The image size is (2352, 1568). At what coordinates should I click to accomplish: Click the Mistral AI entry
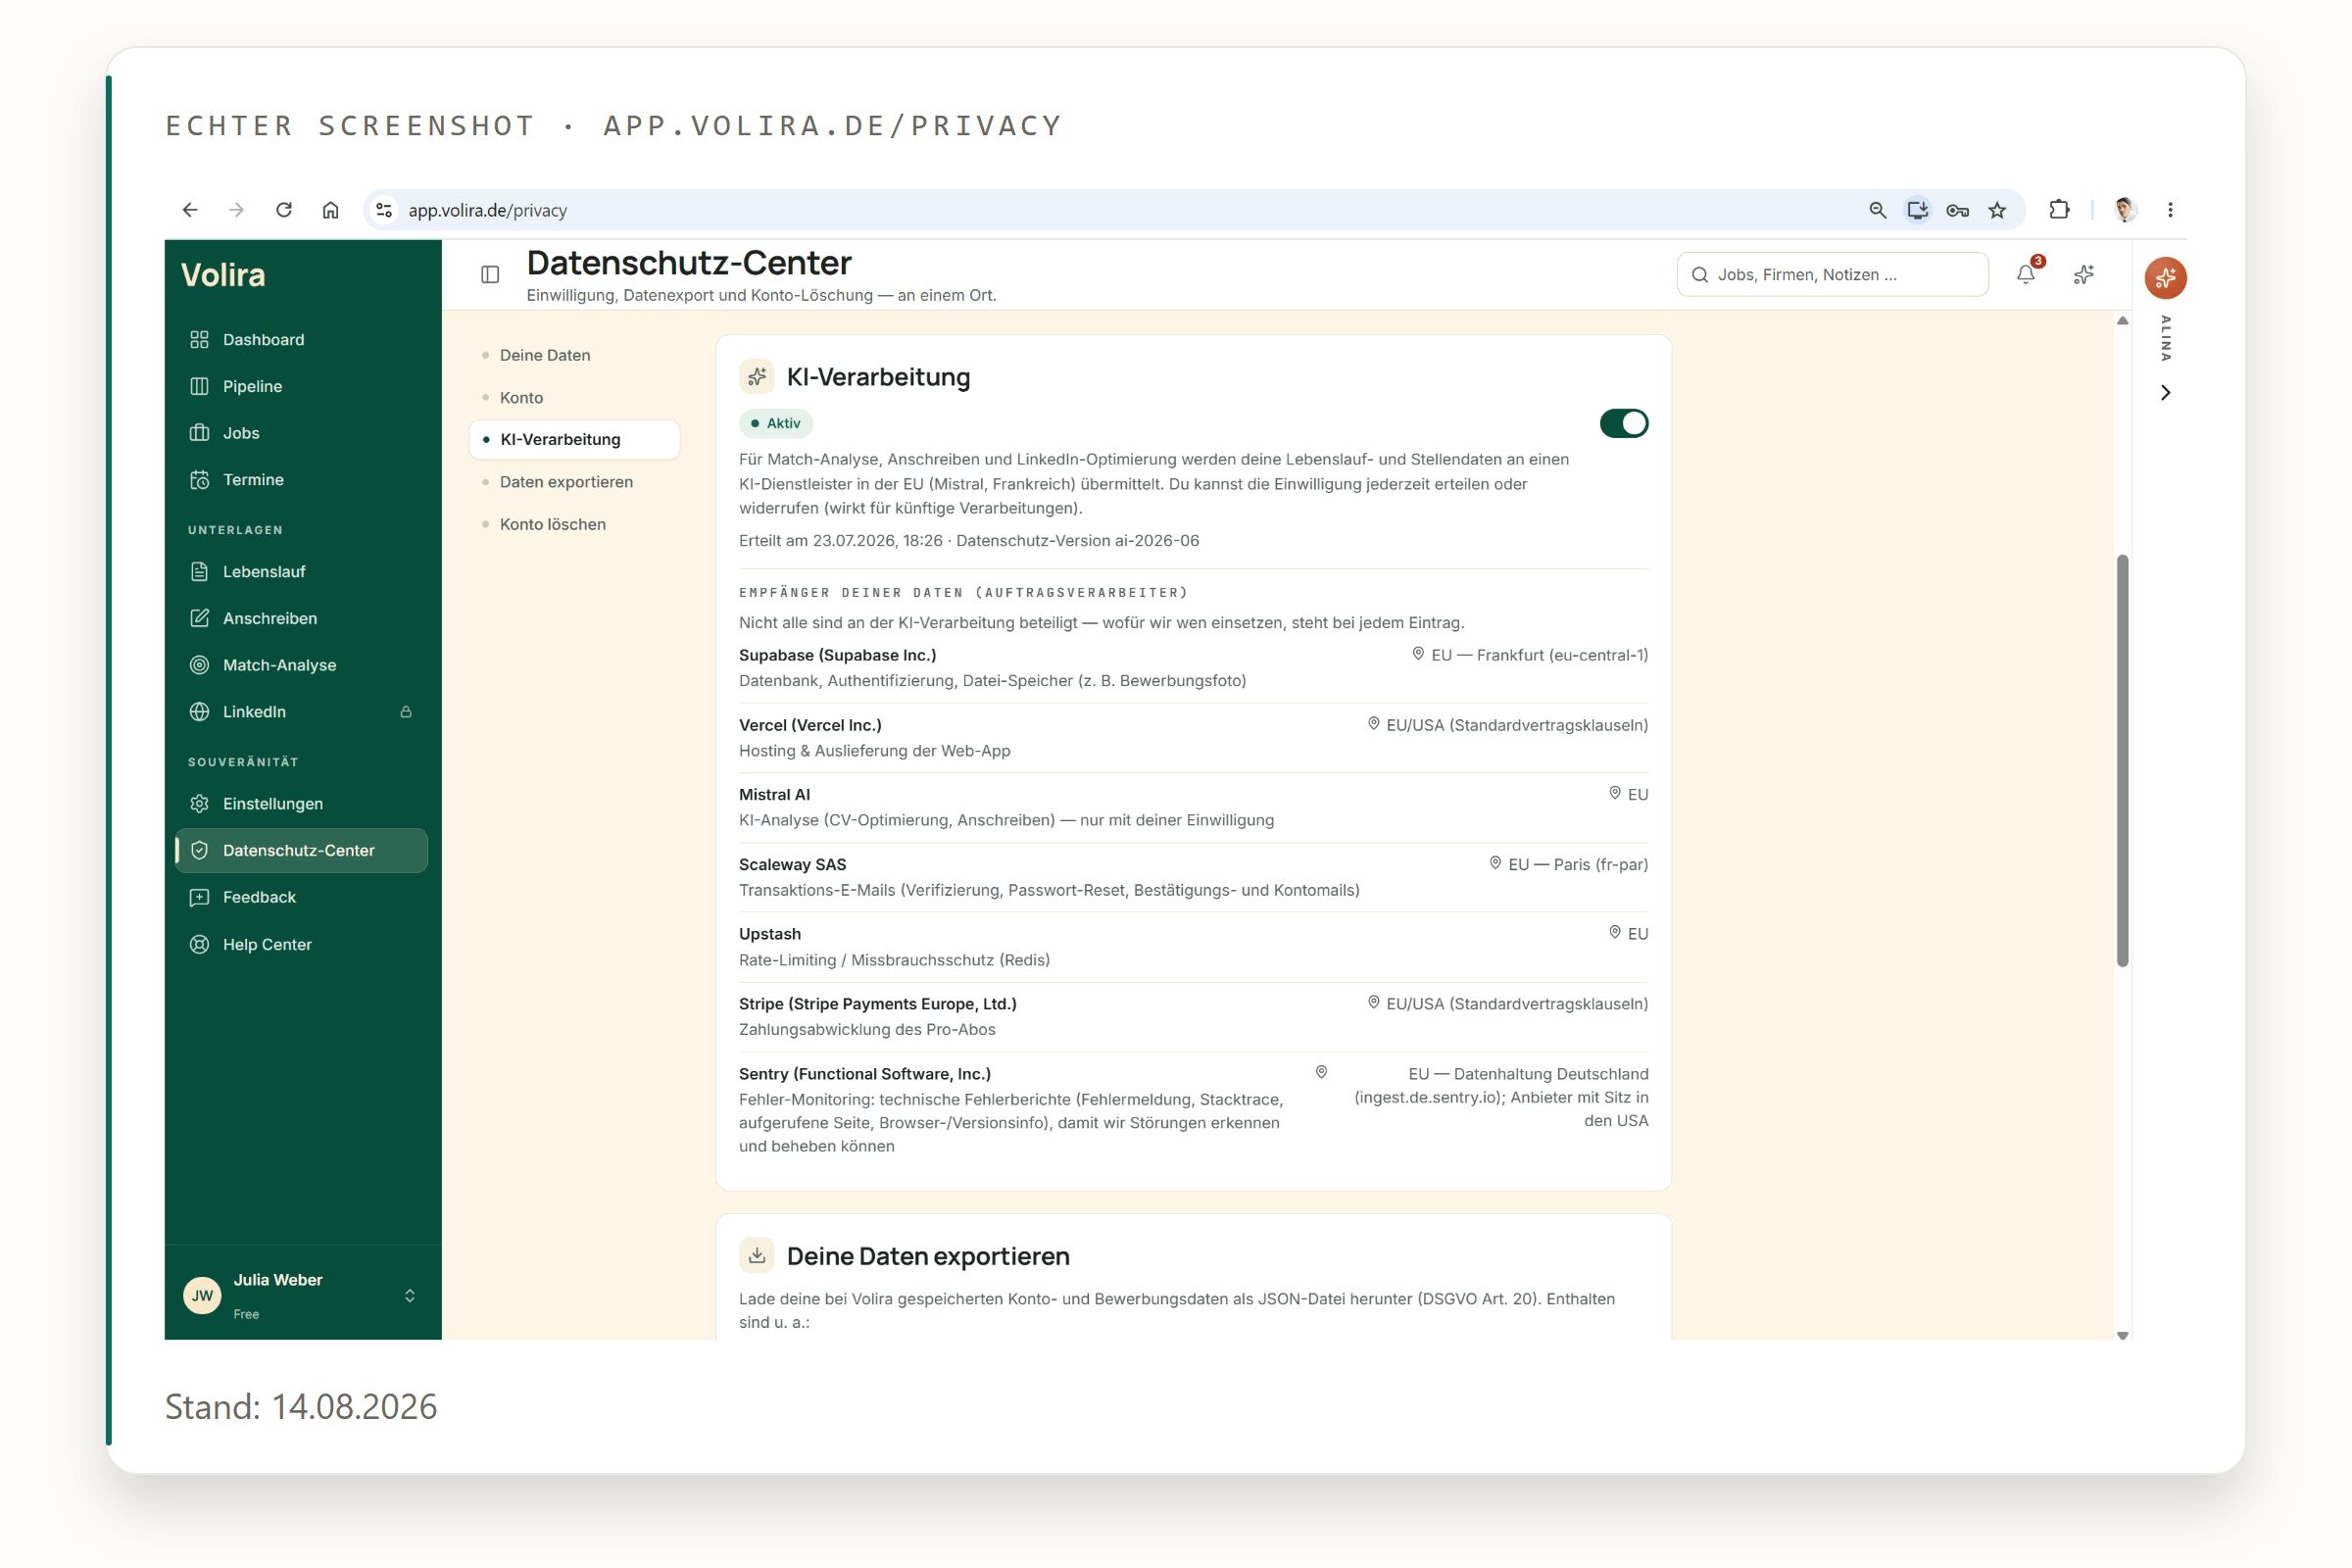1193,807
